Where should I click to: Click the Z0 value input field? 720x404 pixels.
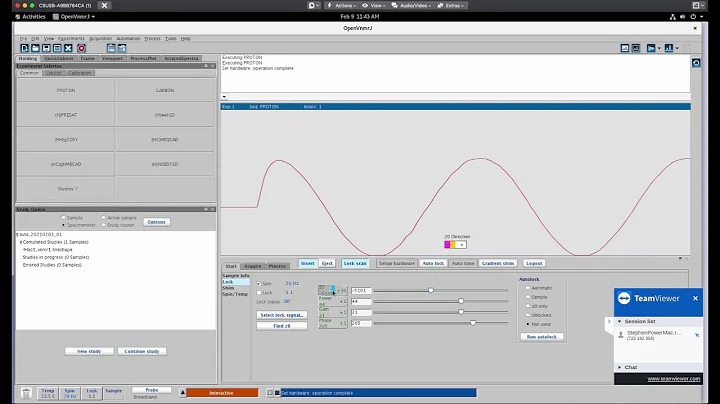(361, 291)
